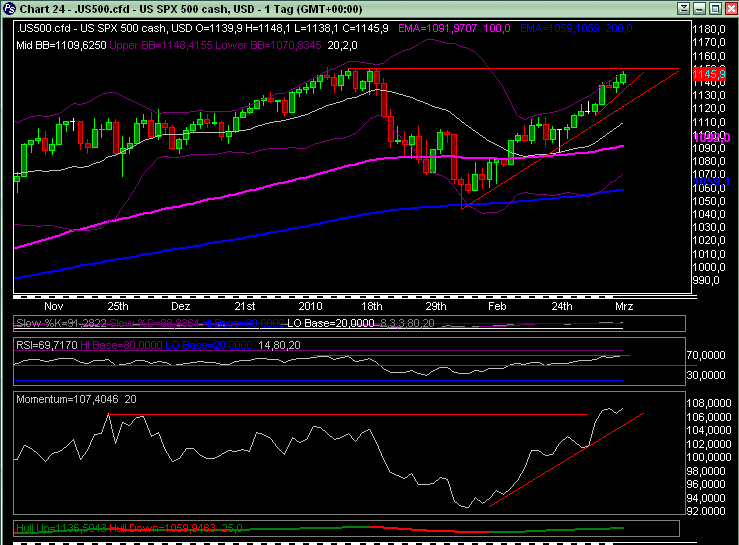Click the 29th date label on time axis
739x545 pixels.
coord(436,306)
